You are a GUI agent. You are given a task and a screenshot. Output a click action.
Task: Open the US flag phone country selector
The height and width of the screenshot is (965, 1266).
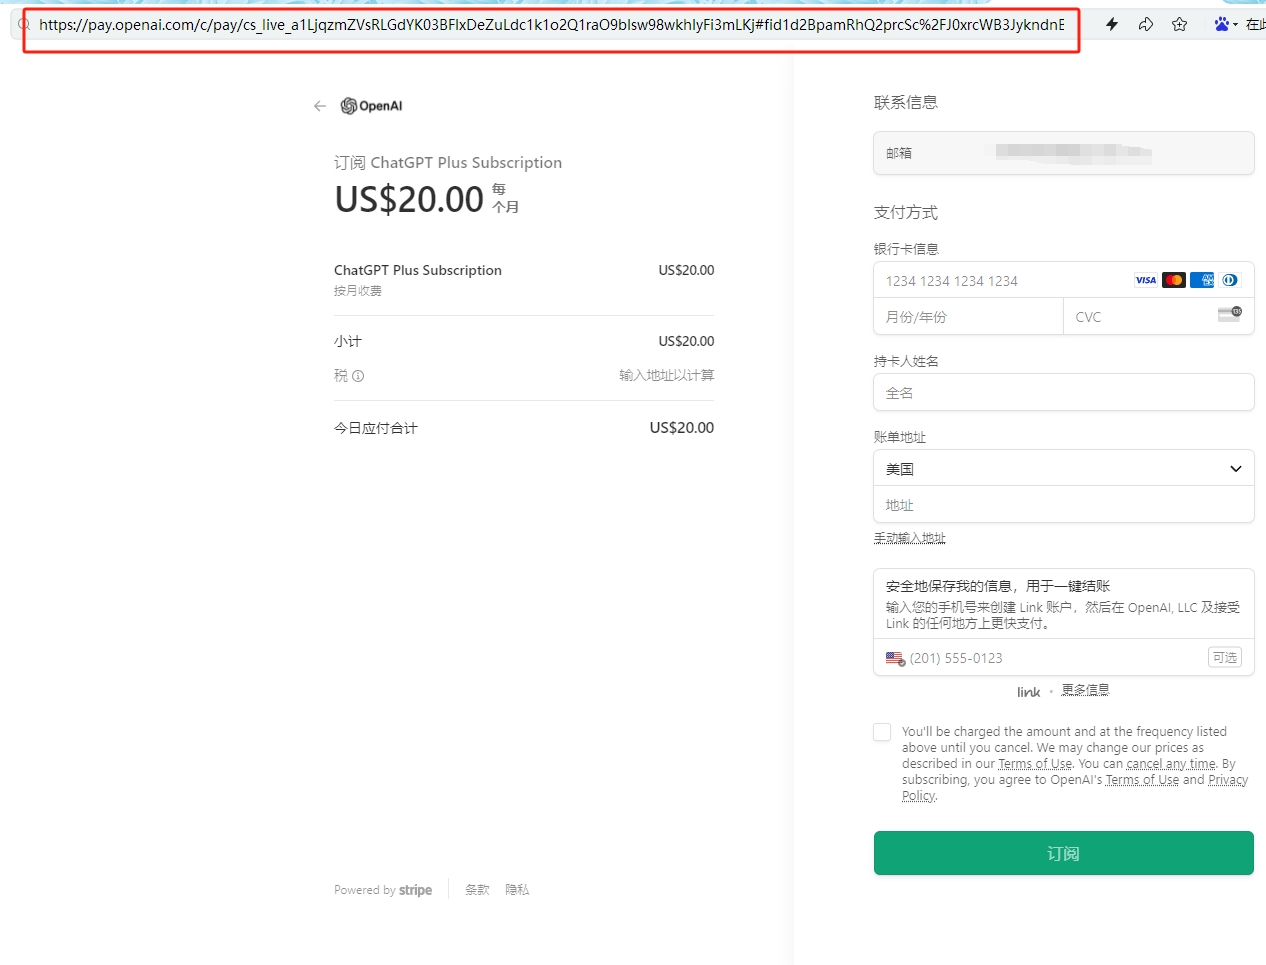click(x=894, y=658)
